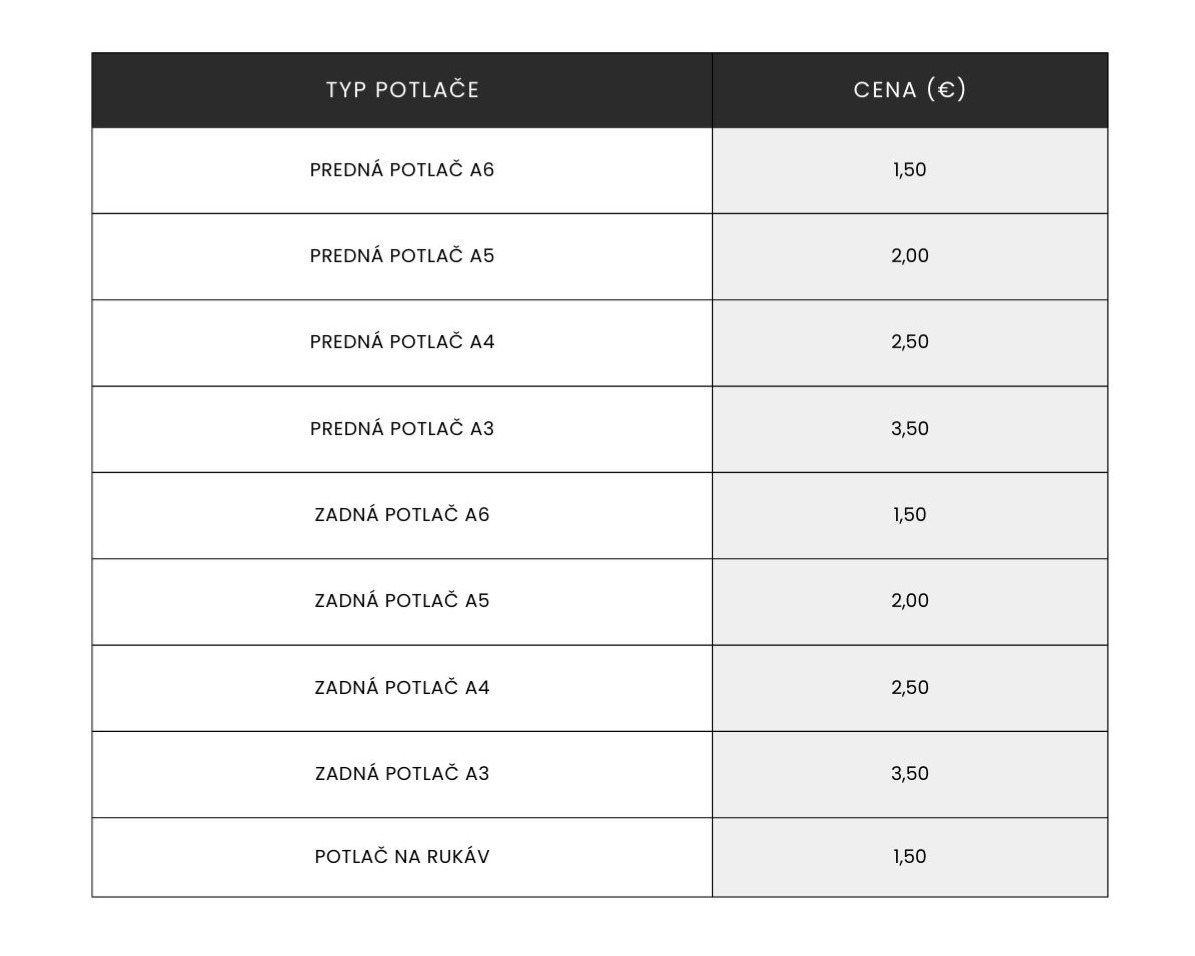Click the TYP POTLAČE column header

pyautogui.click(x=402, y=90)
